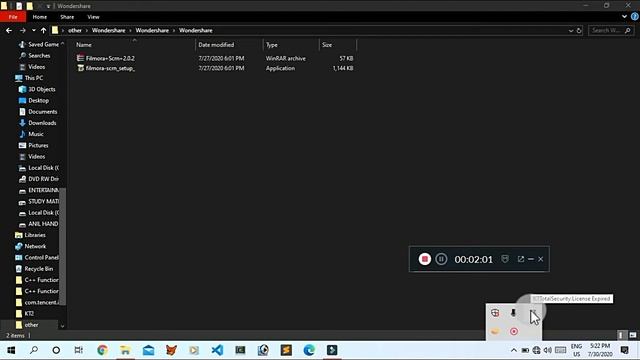The height and width of the screenshot is (360, 640).
Task: Open Task View on taskbar
Action: (79, 350)
